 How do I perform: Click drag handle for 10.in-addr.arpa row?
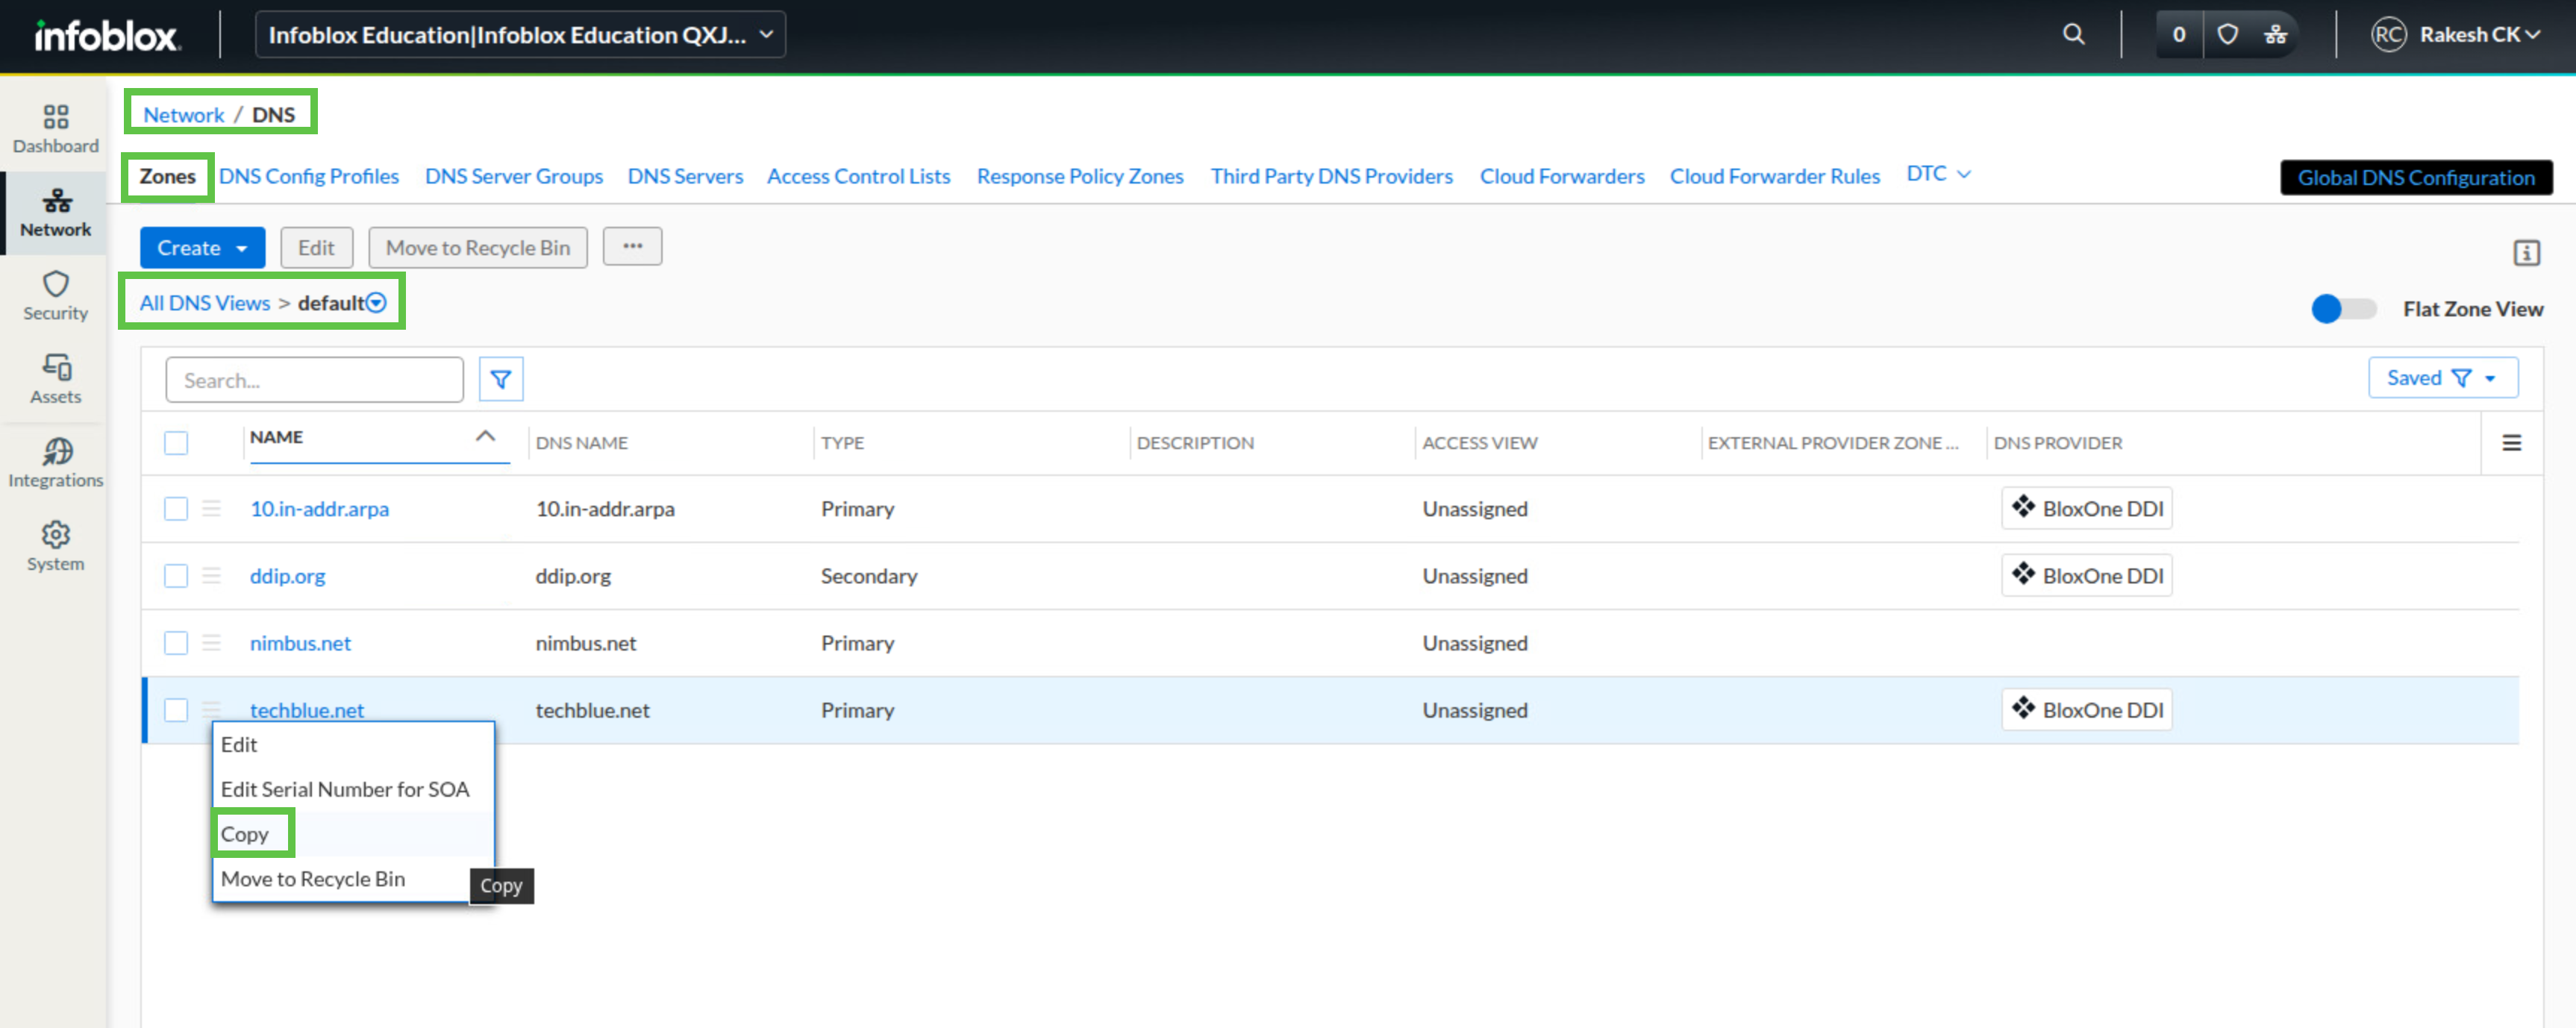coord(211,508)
